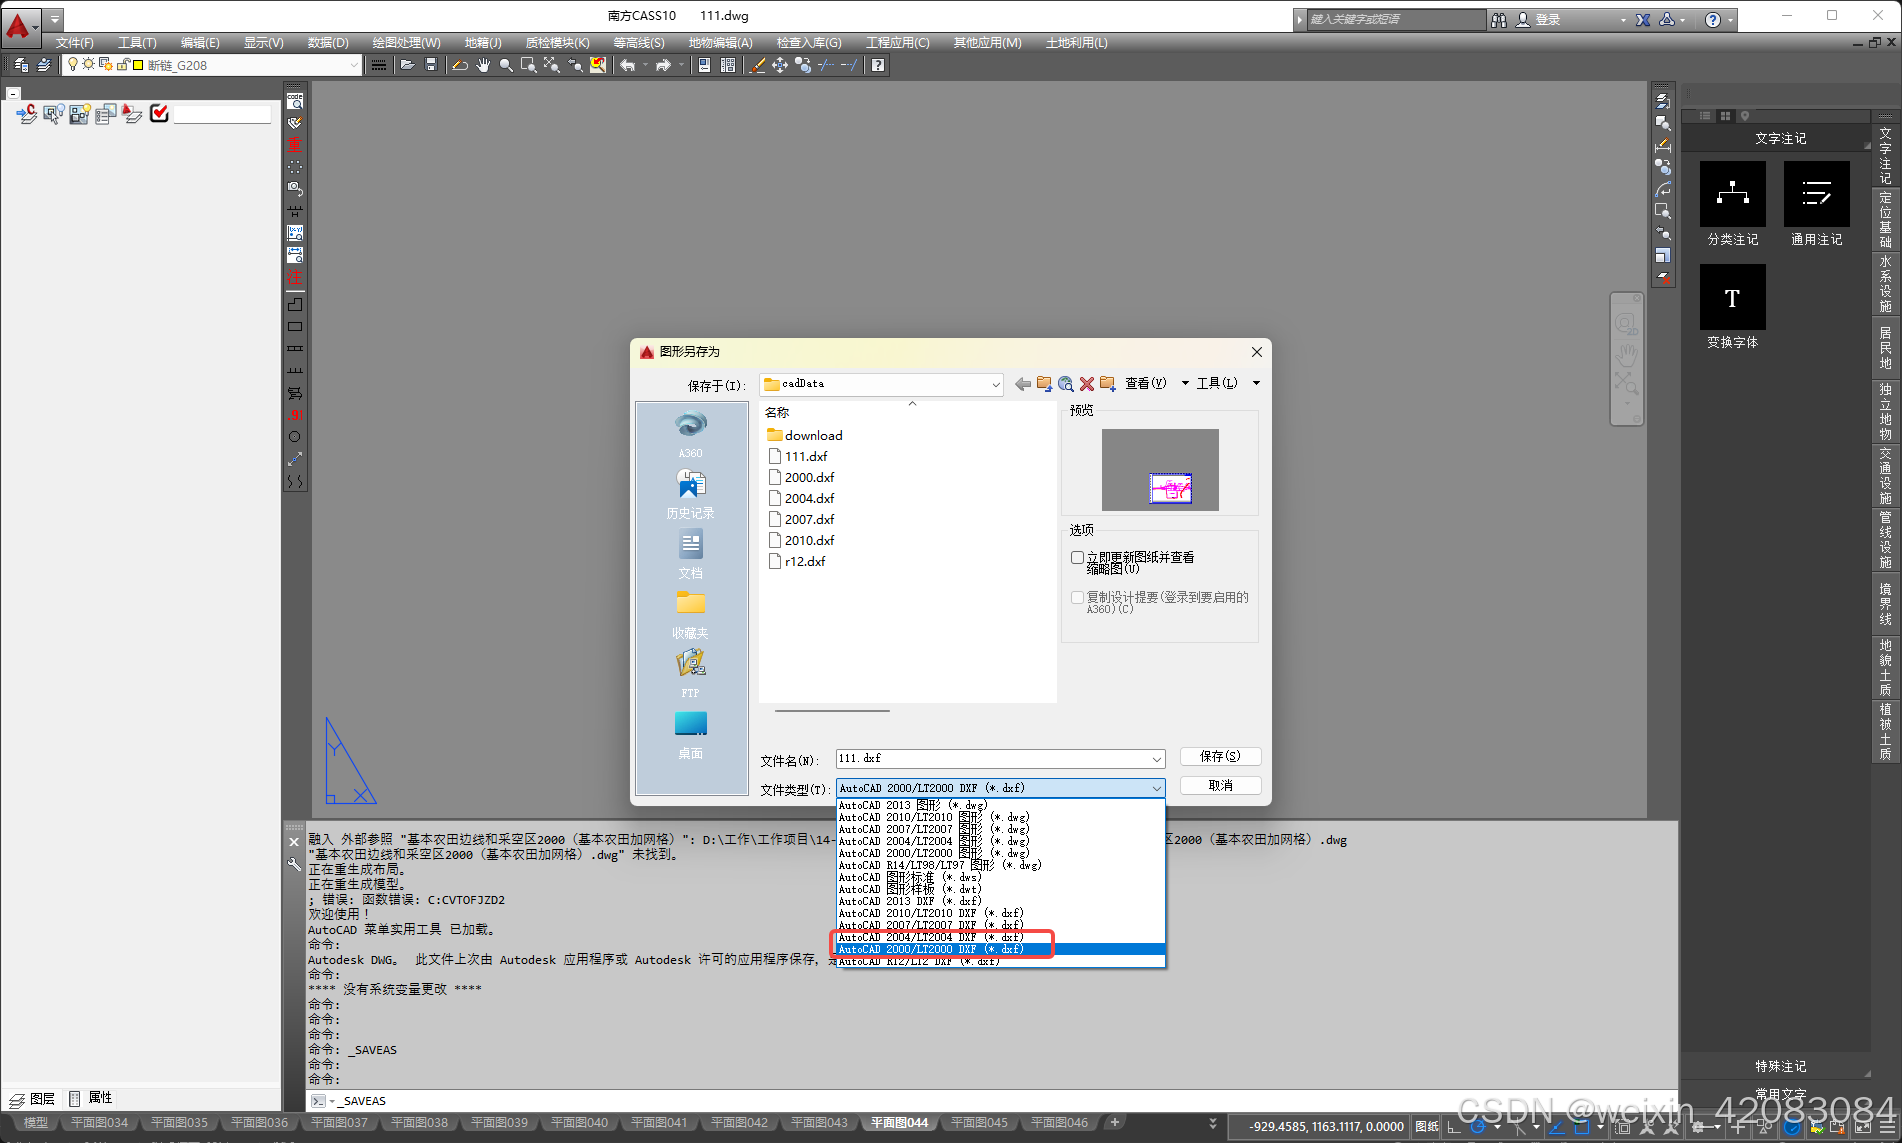
Task: Click the Zoom Extents tool icon
Action: (552, 65)
